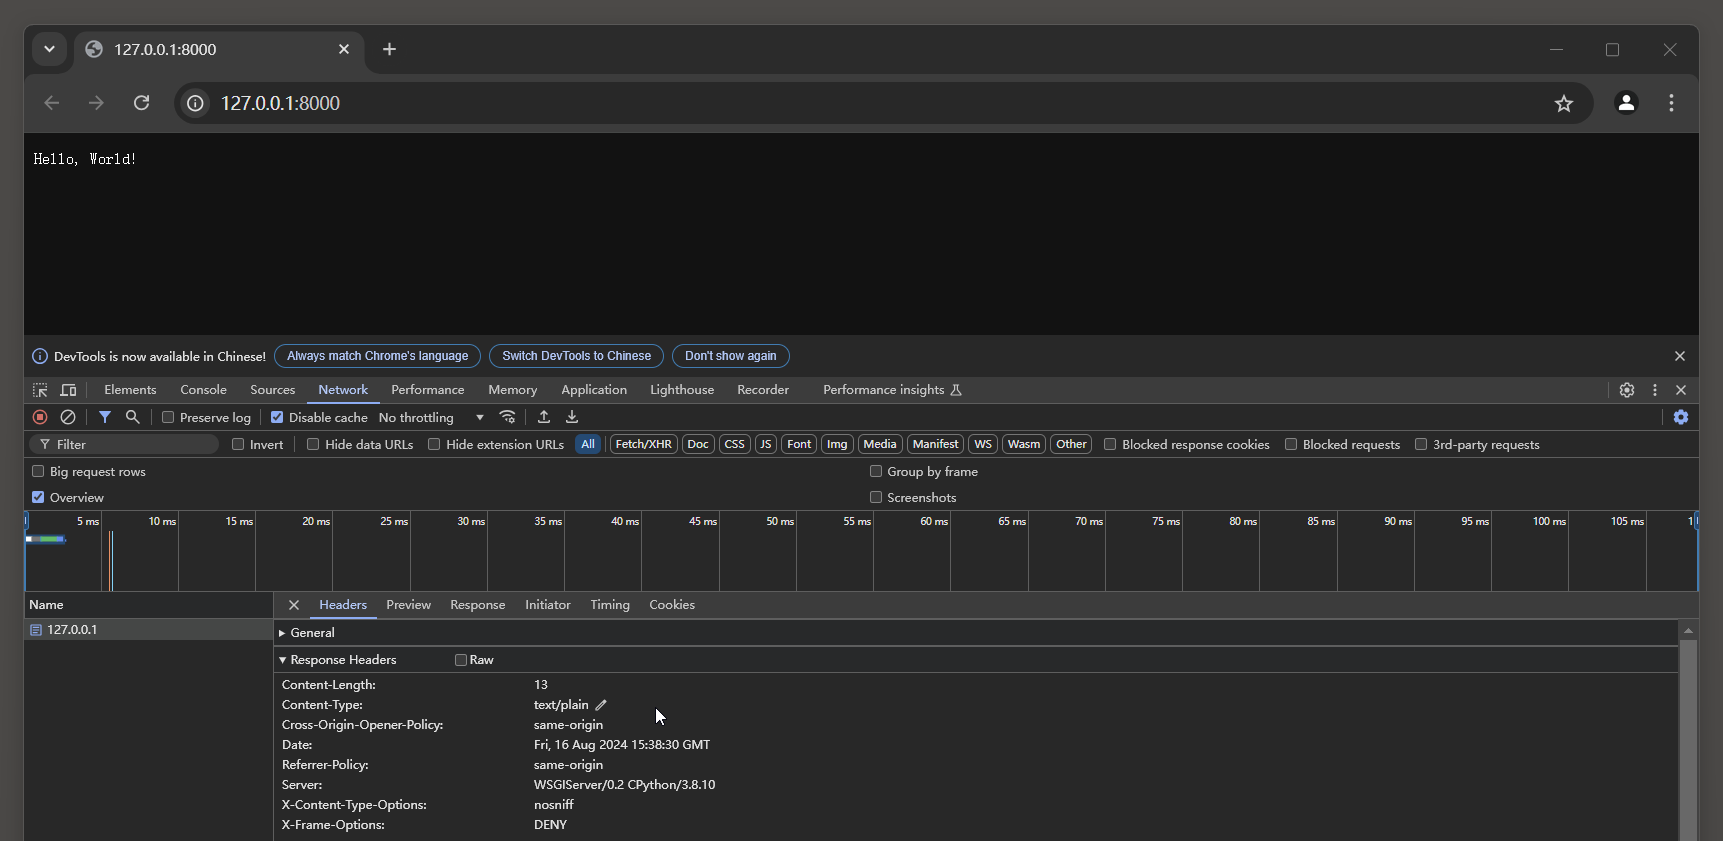
Task: Open new tab with plus button
Action: 389,49
